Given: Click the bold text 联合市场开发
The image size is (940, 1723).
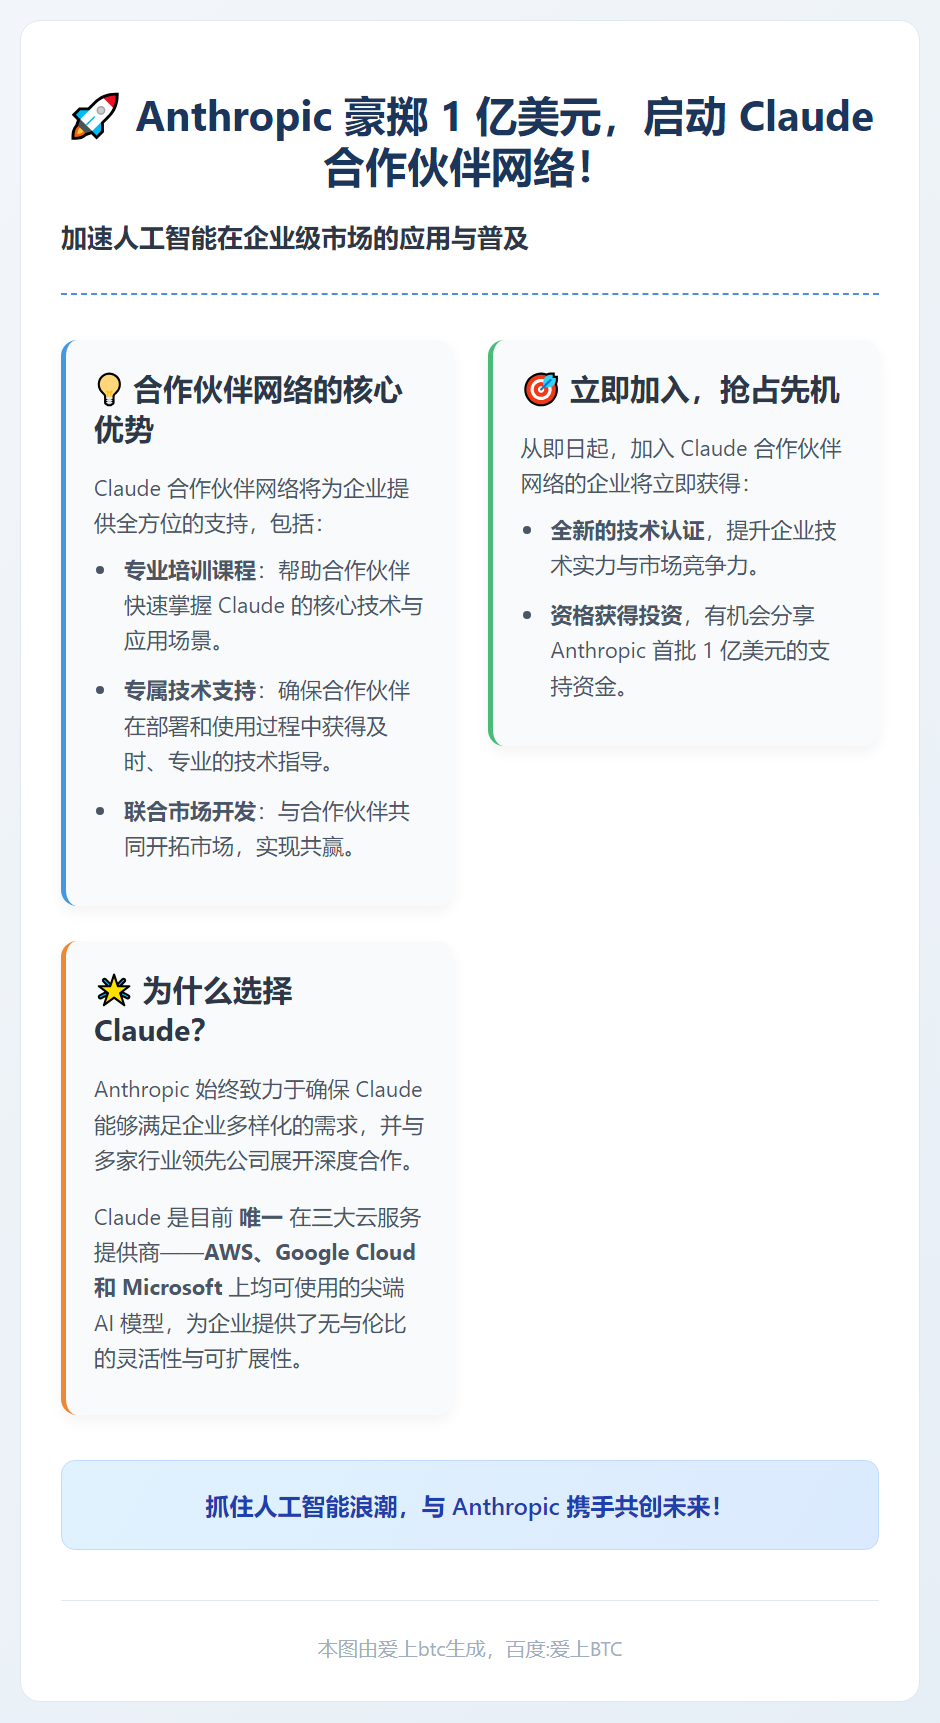Looking at the screenshot, I should click(x=190, y=812).
